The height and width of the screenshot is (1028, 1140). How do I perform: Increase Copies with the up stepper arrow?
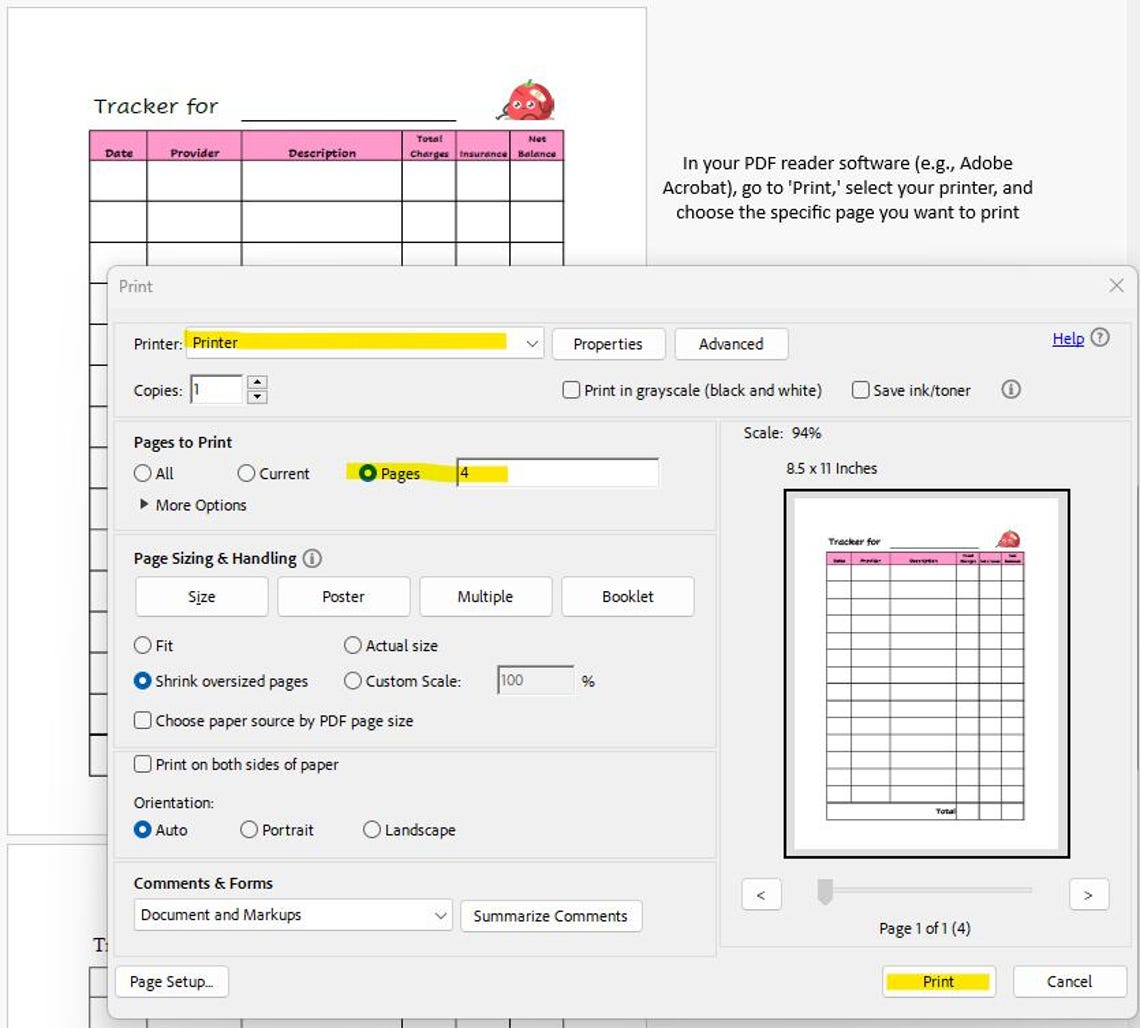click(x=259, y=383)
